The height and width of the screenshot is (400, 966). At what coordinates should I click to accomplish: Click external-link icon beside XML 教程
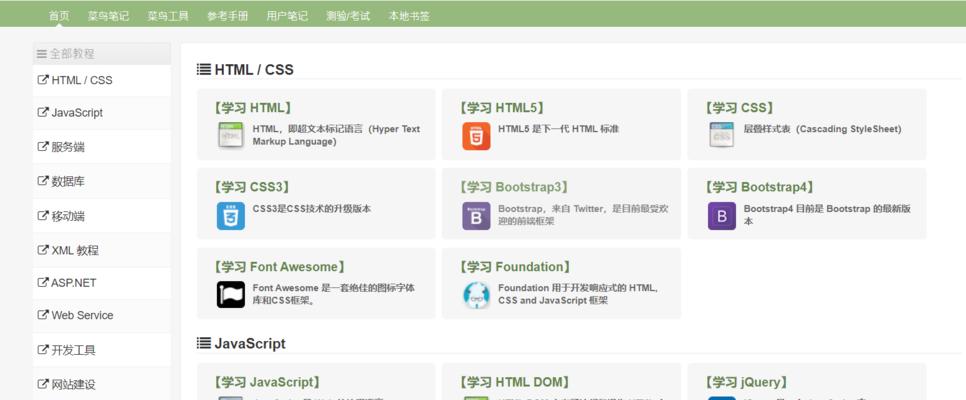click(43, 250)
